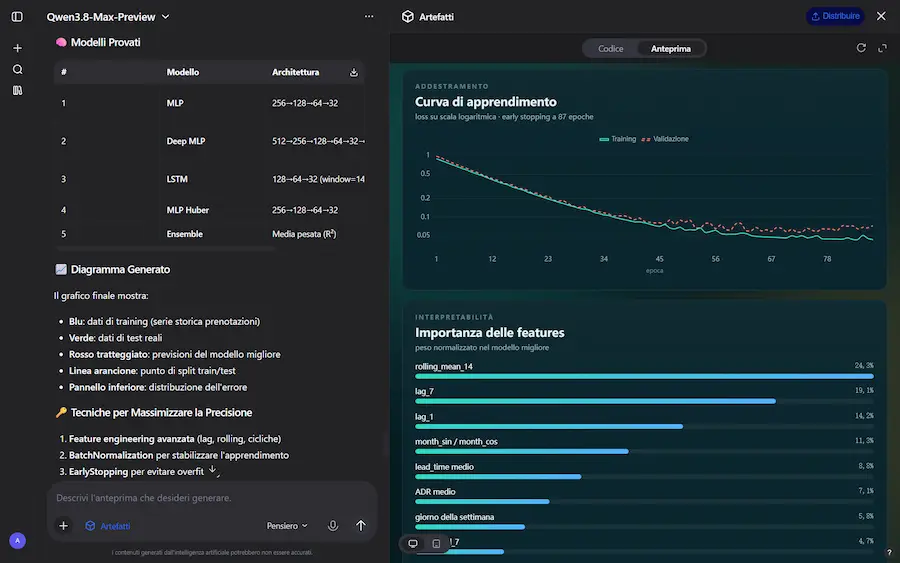Add attachment with plus button in composer
The width and height of the screenshot is (900, 563).
(64, 526)
